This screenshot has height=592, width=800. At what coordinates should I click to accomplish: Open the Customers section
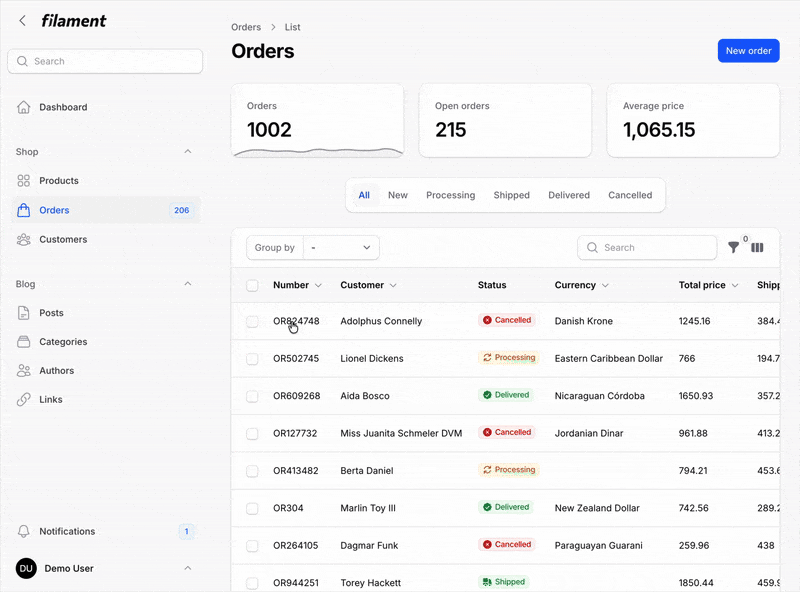pos(25,239)
